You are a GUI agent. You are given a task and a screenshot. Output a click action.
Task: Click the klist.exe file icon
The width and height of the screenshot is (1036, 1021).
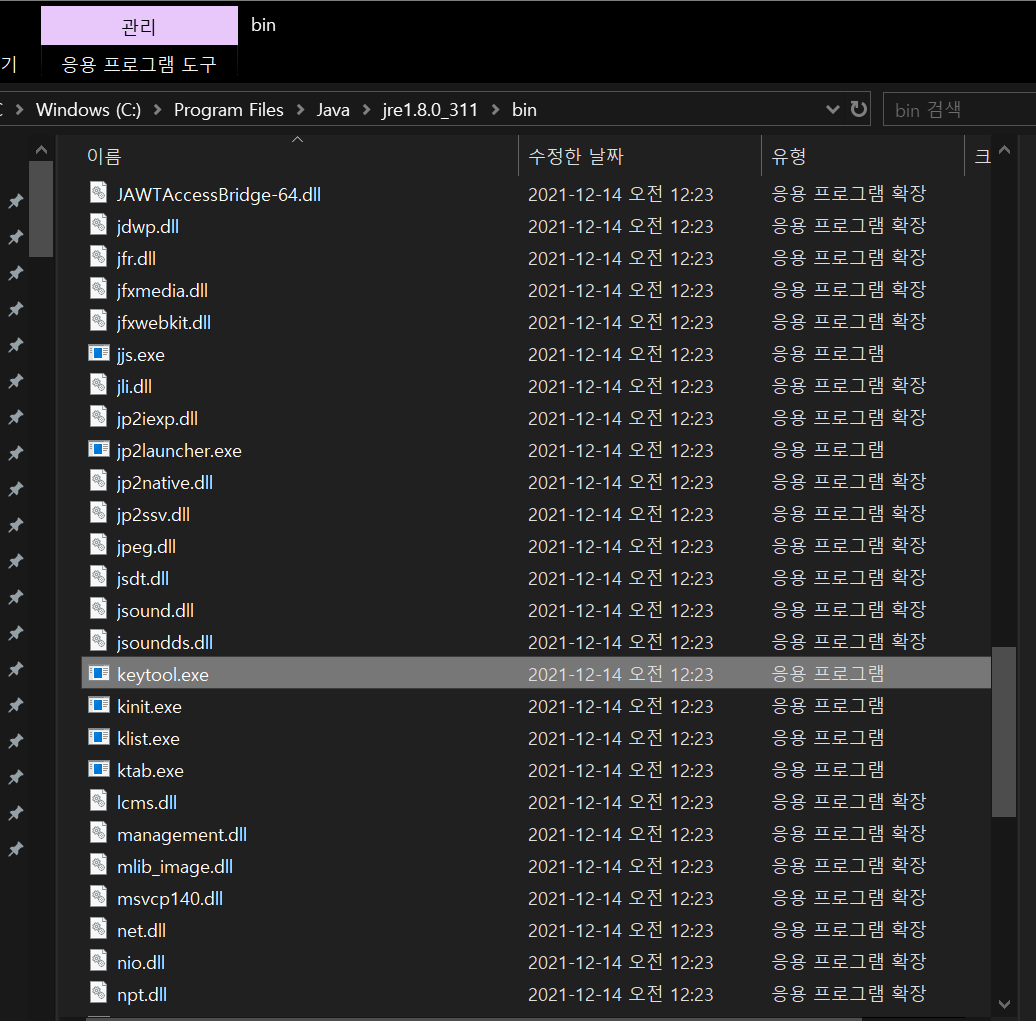click(x=98, y=738)
